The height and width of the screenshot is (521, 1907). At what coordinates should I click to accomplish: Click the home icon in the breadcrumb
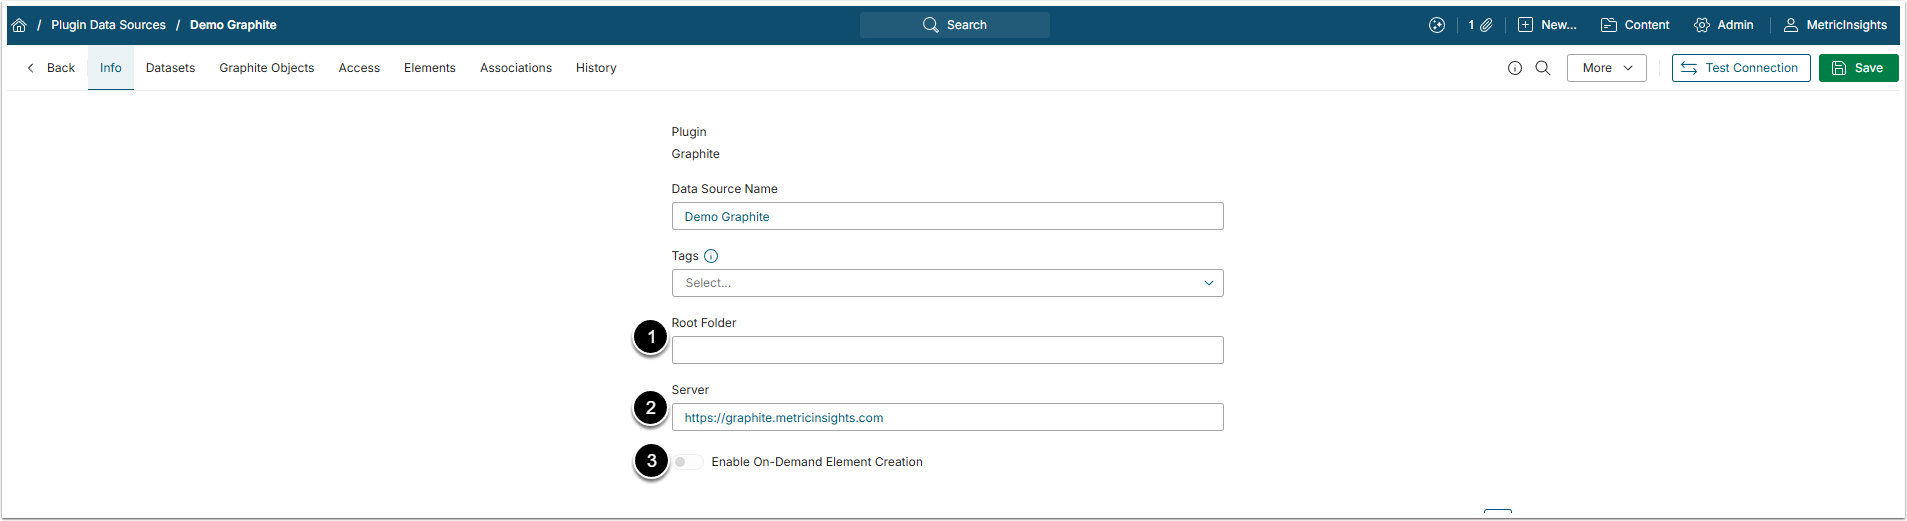(19, 25)
